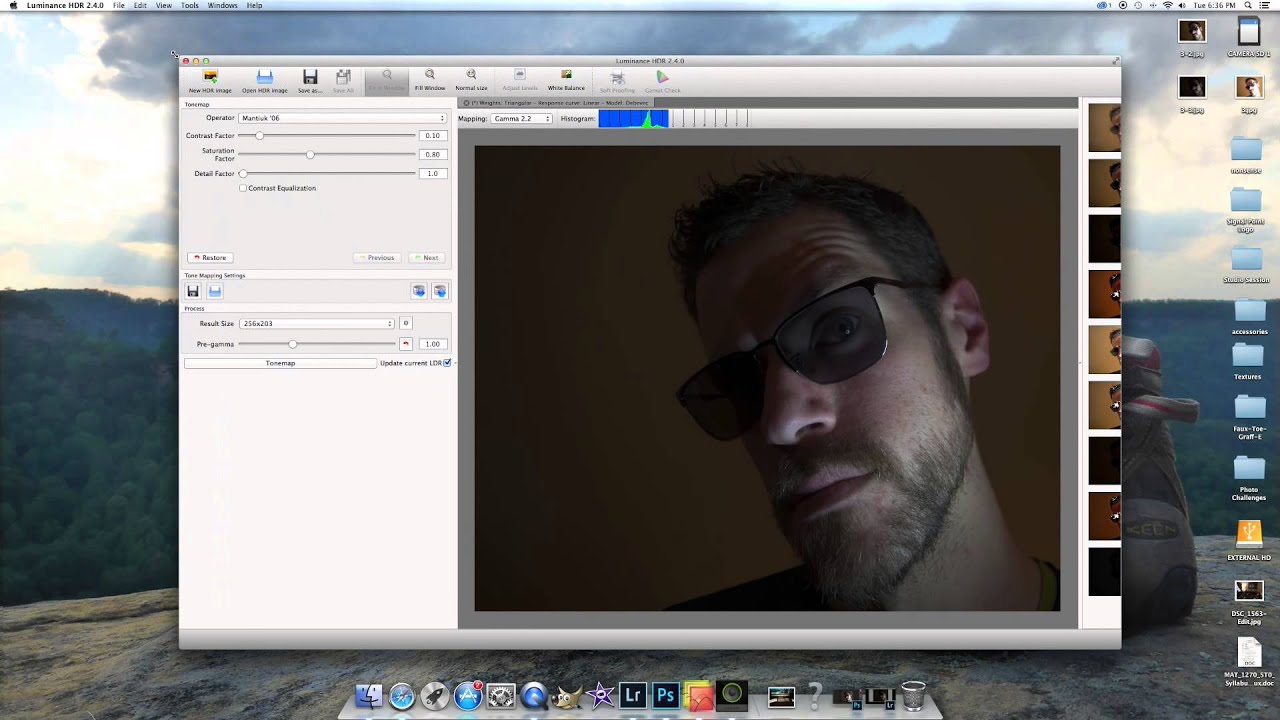Open the Edit menu
This screenshot has height=720, width=1280.
140,5
